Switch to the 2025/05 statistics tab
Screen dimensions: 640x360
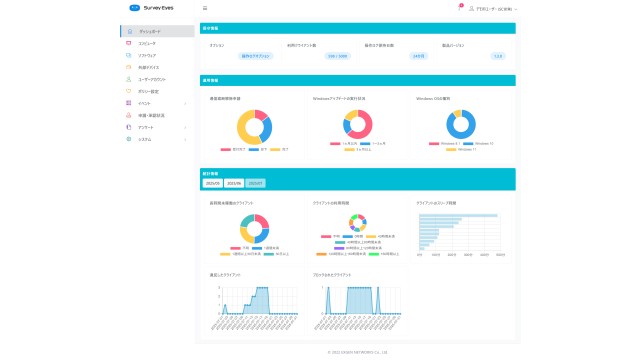[213, 184]
